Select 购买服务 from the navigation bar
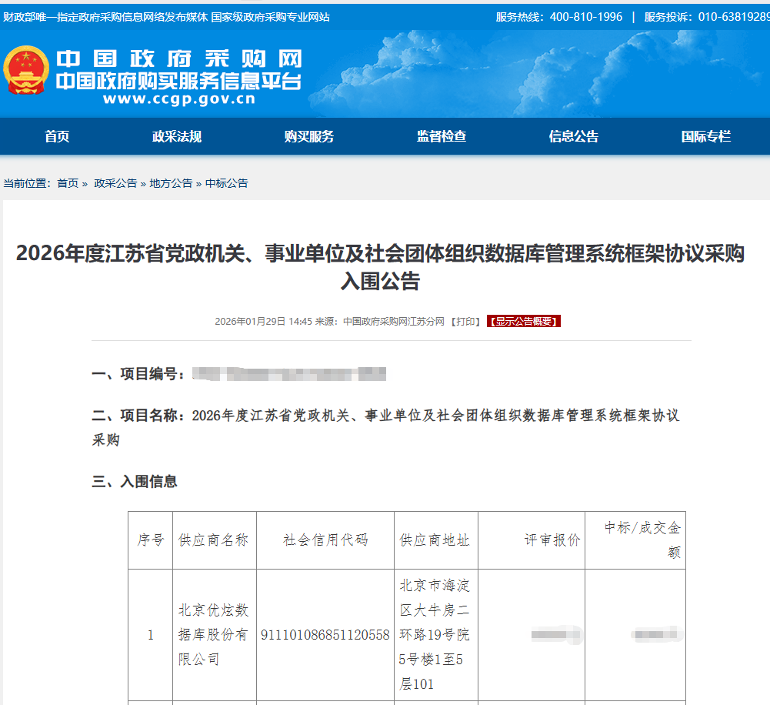This screenshot has height=706, width=770. [x=309, y=137]
